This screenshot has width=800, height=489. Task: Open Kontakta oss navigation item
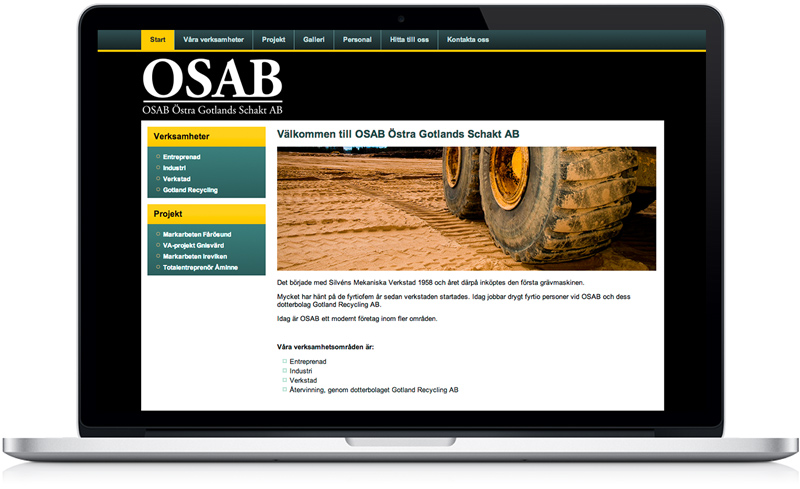[468, 40]
